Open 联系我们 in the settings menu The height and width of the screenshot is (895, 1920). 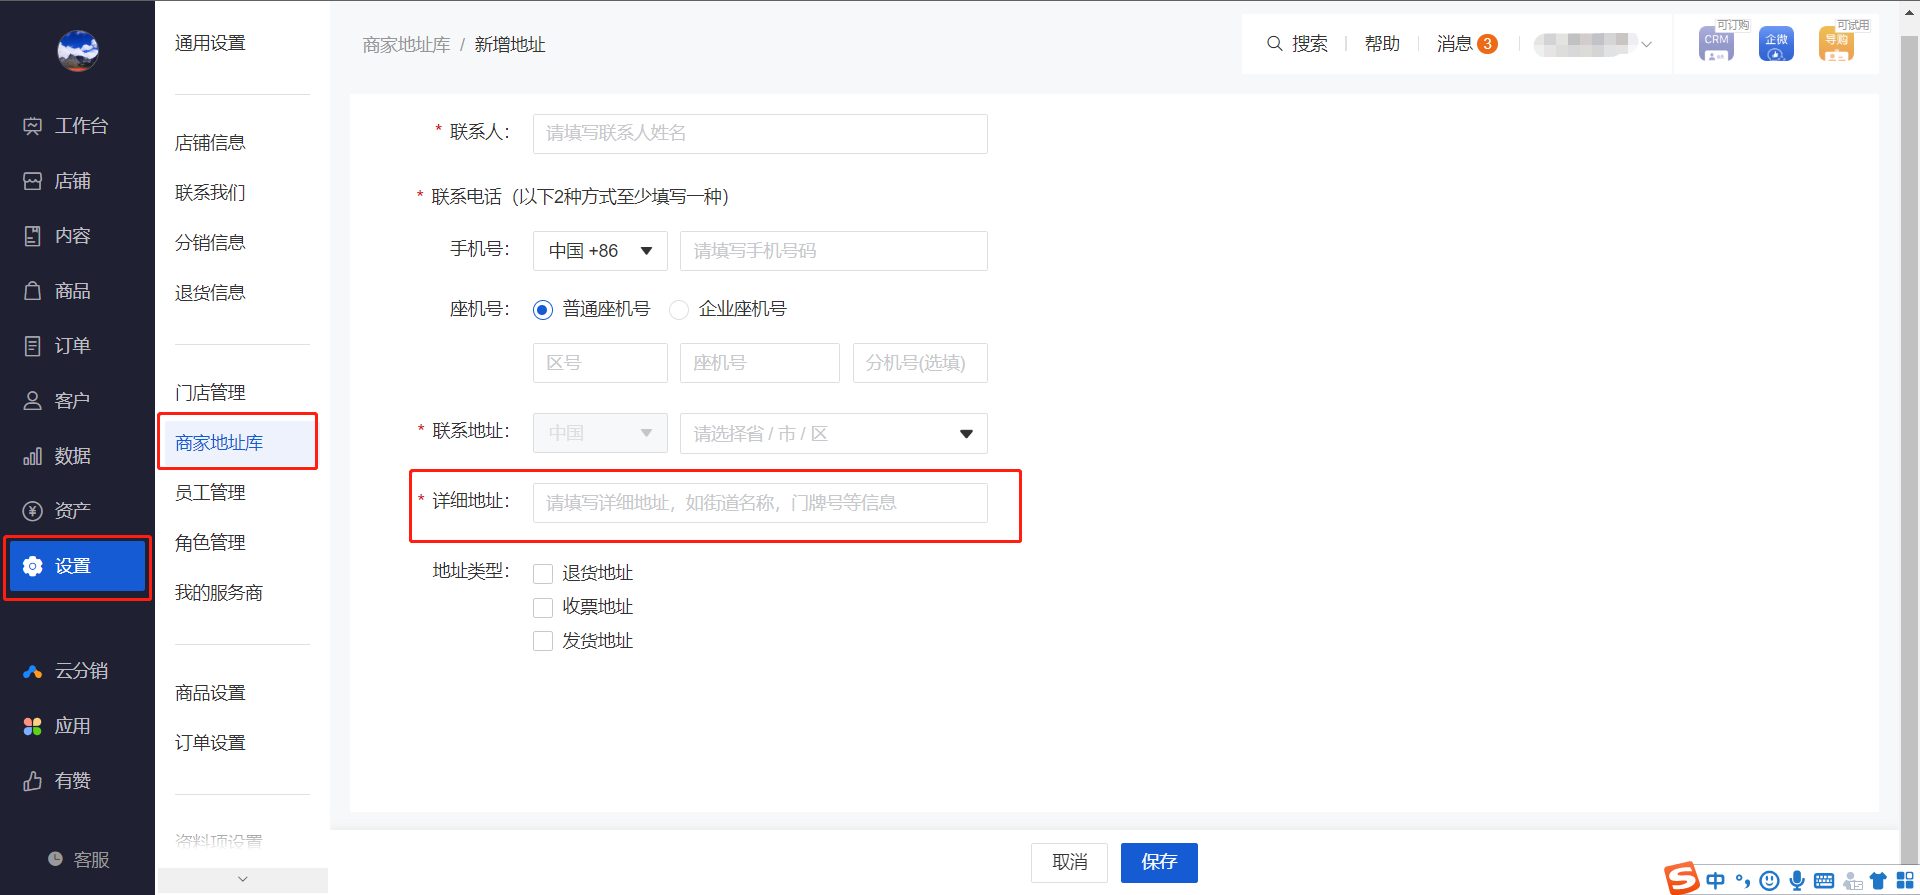210,193
